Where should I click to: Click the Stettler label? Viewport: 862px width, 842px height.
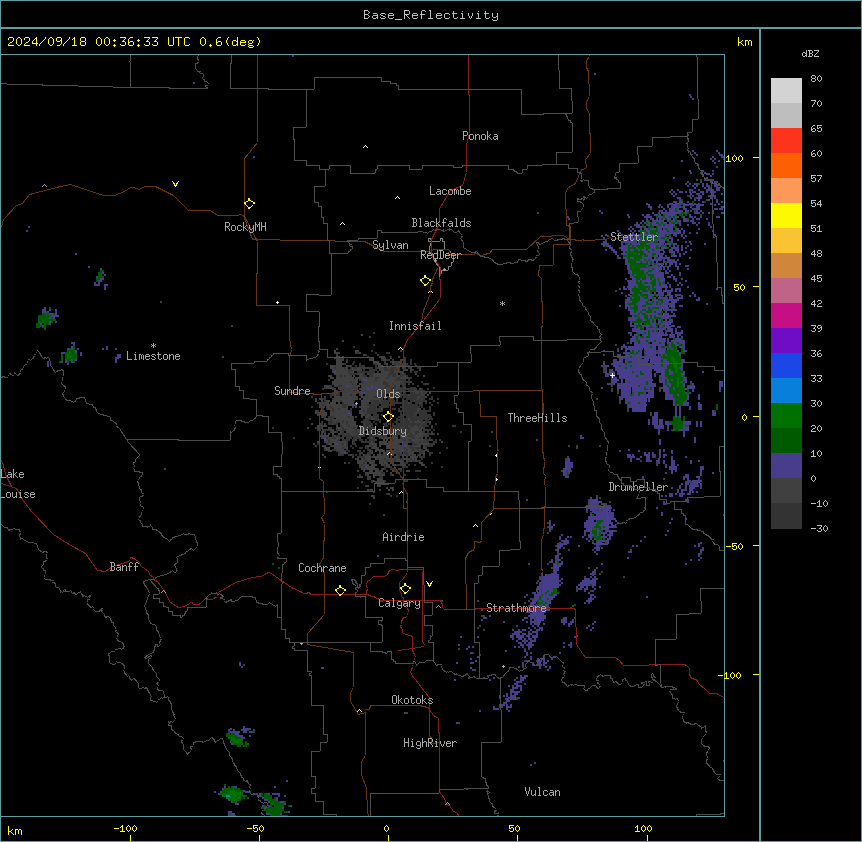(x=634, y=237)
